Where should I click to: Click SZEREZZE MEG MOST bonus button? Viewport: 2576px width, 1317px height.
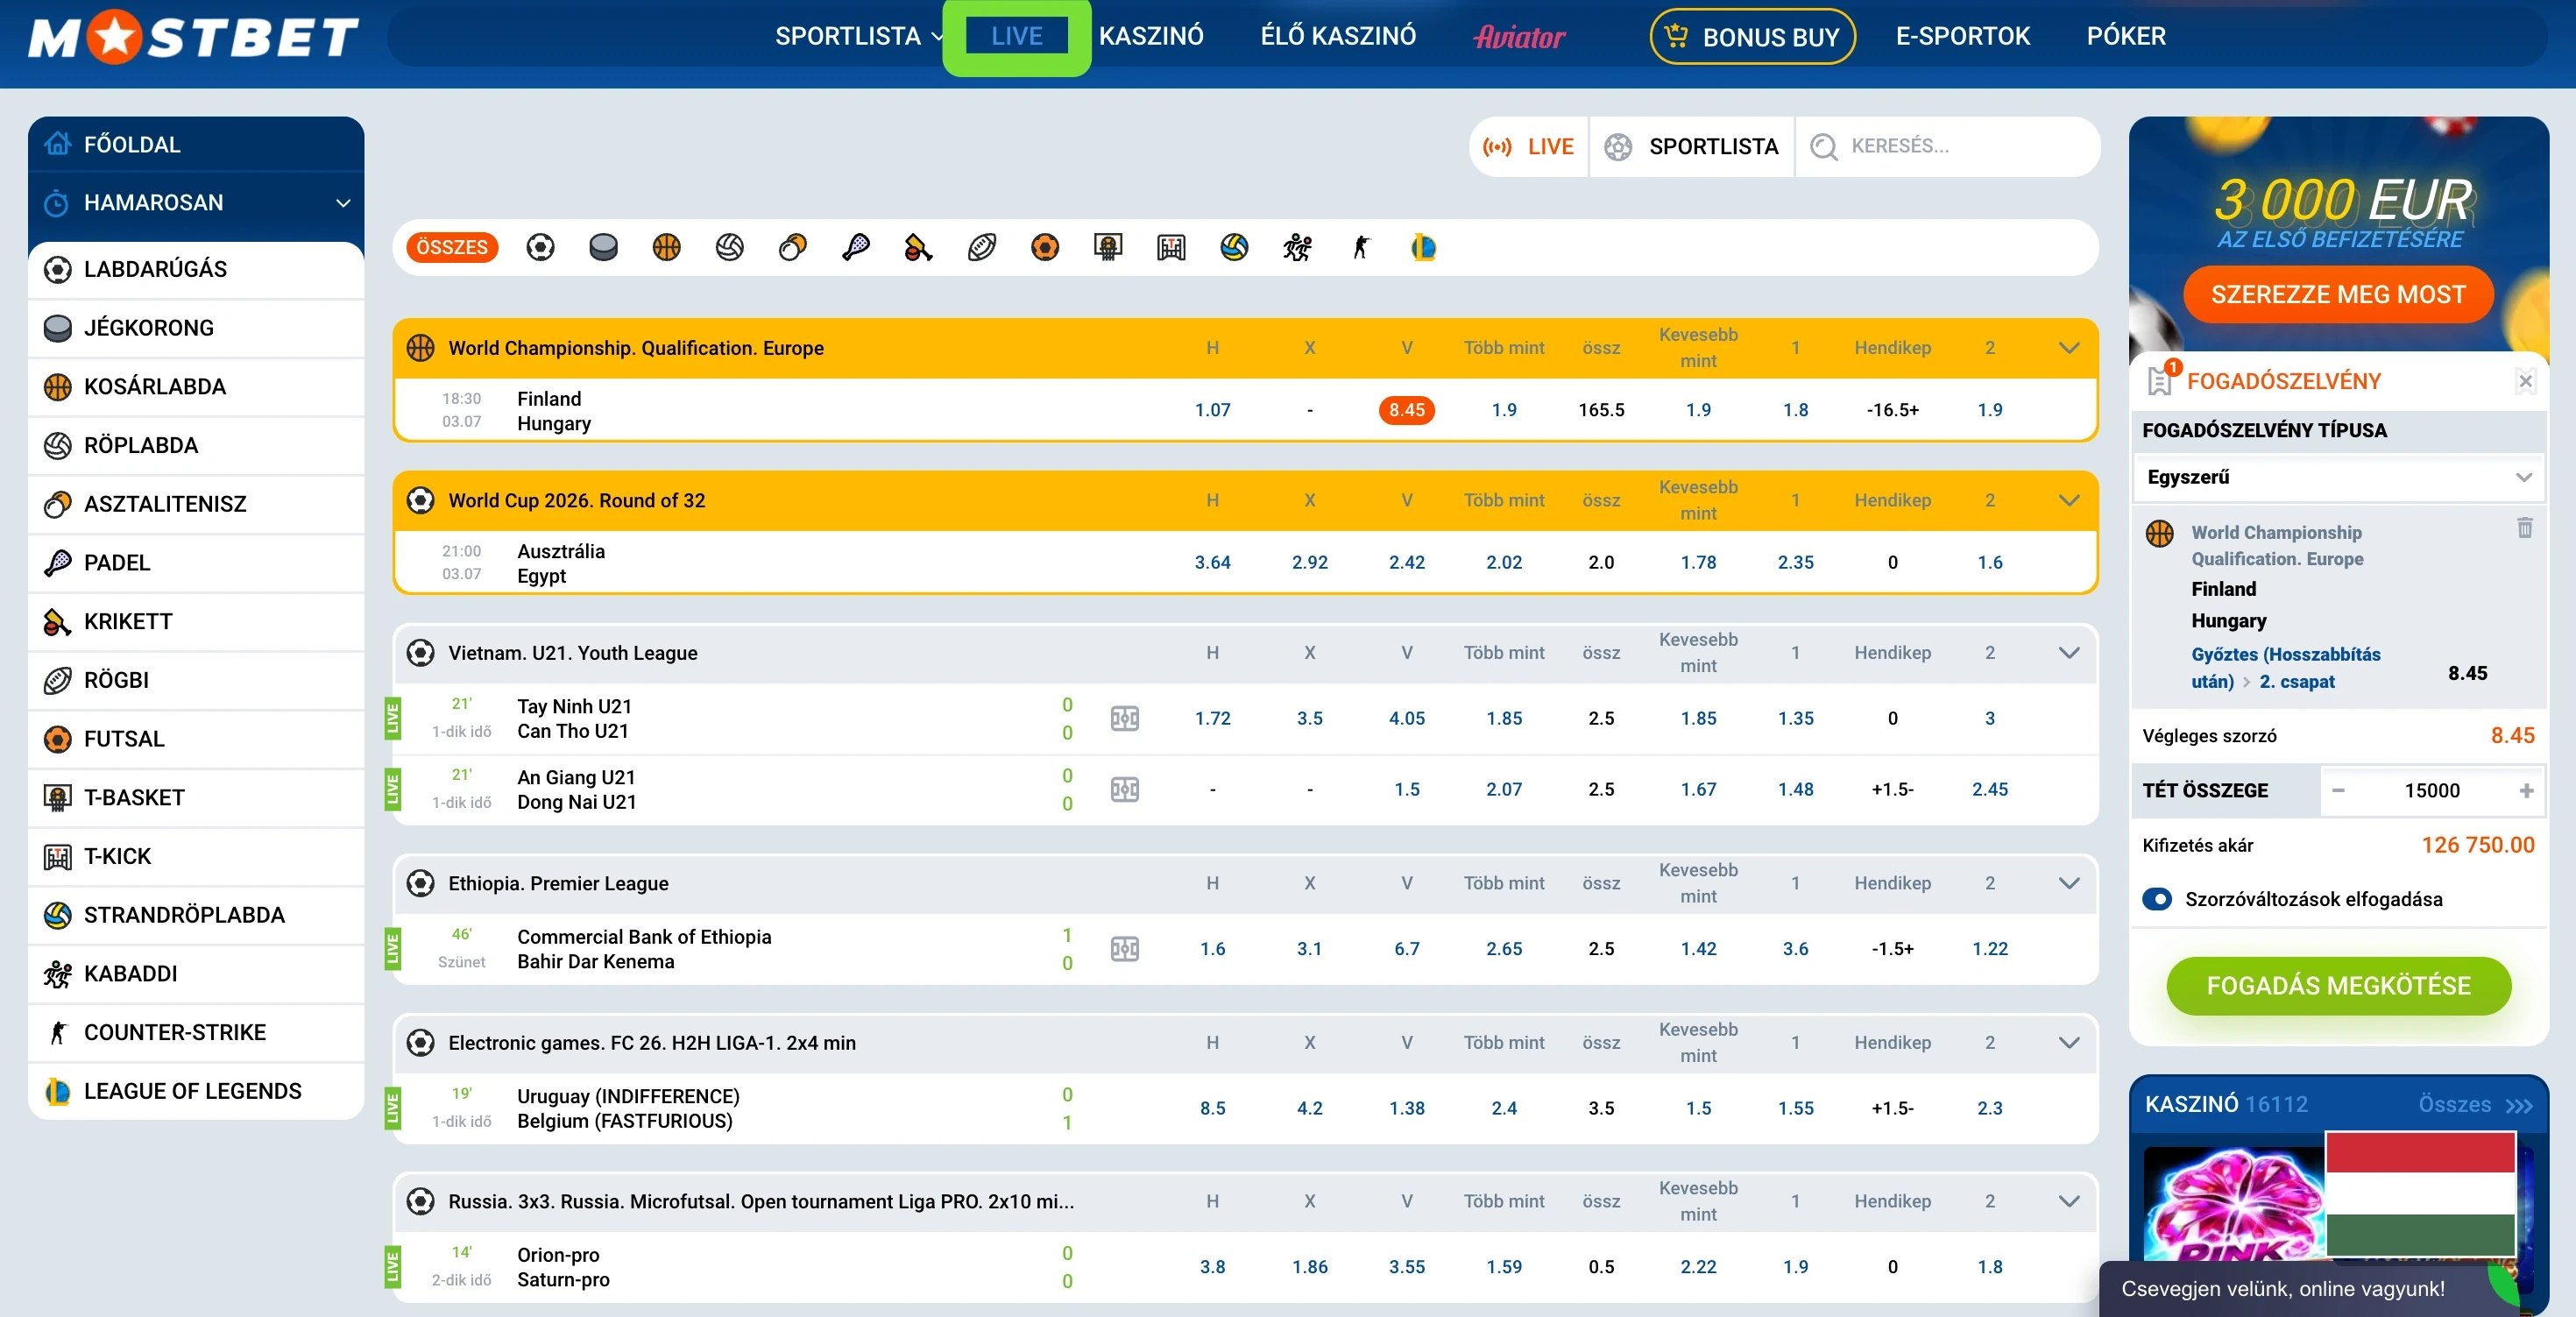(x=2338, y=294)
